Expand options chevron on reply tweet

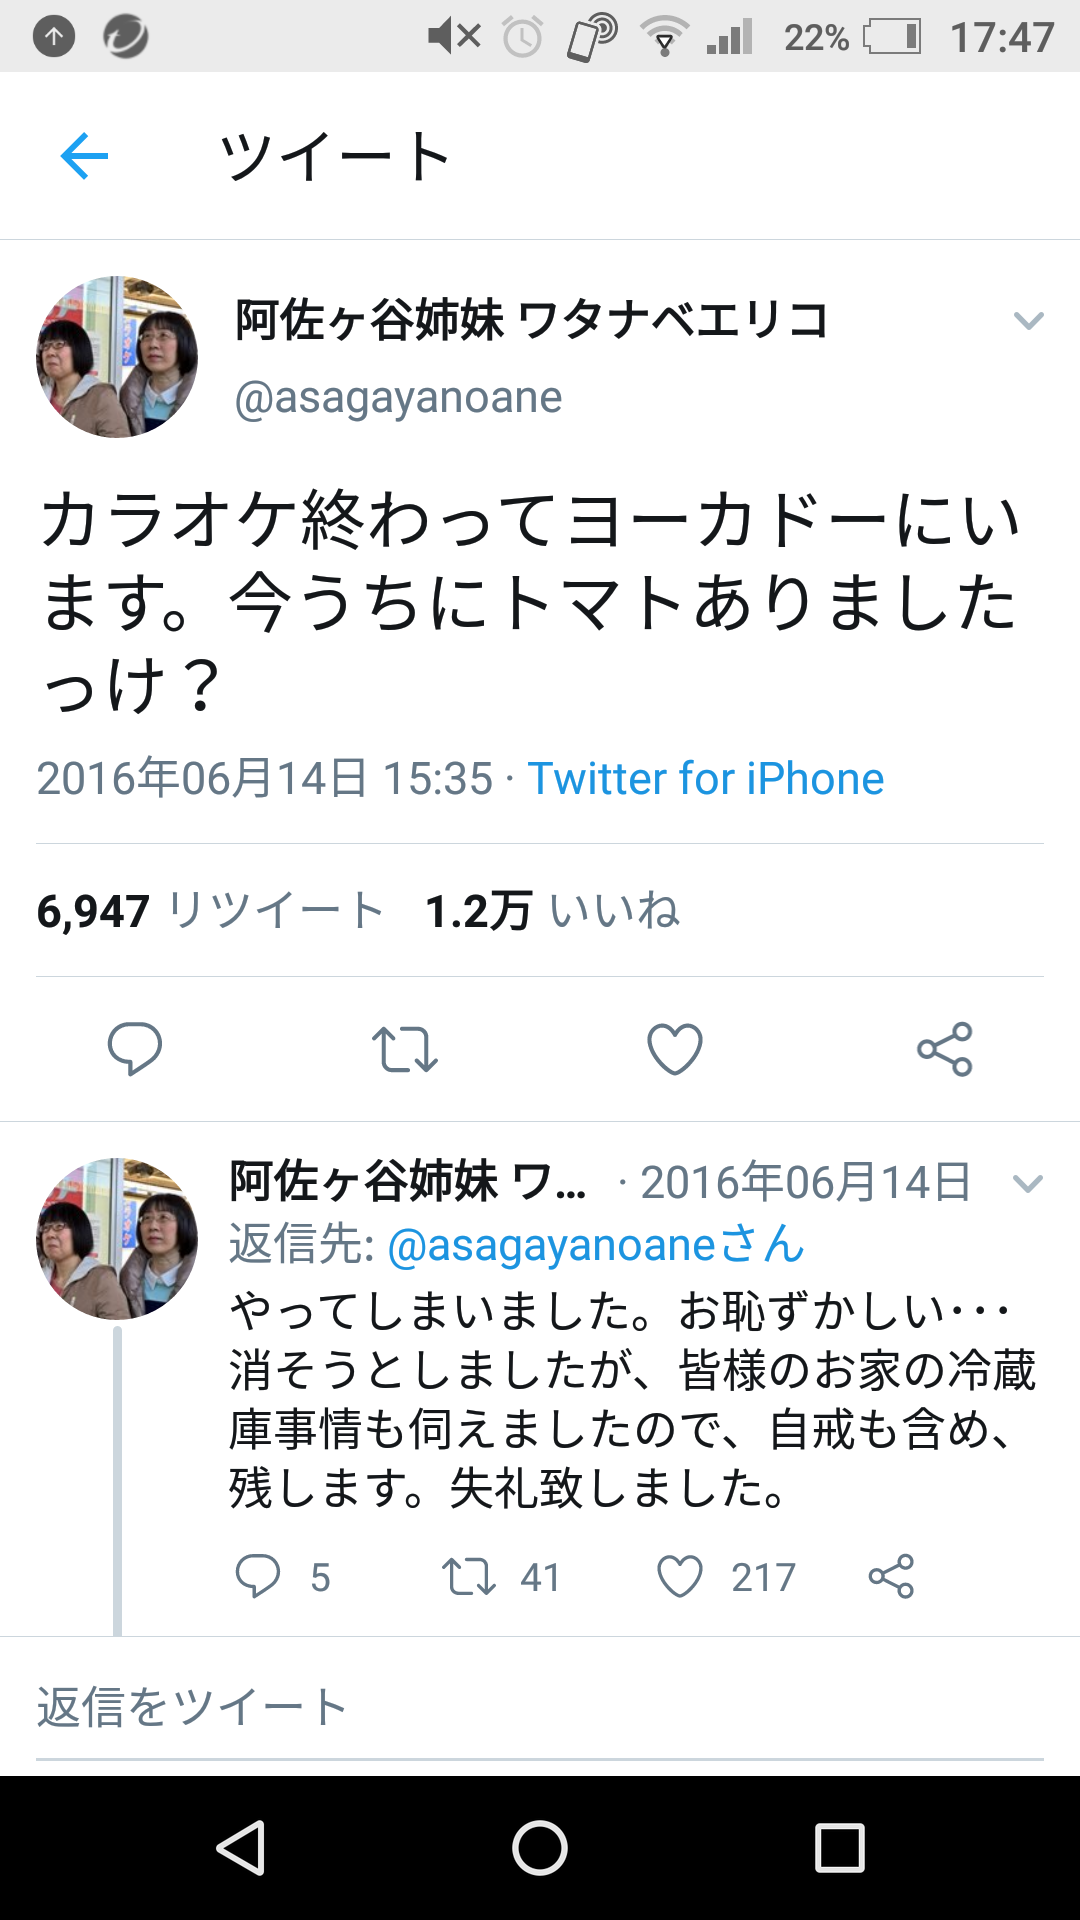(x=1028, y=1184)
